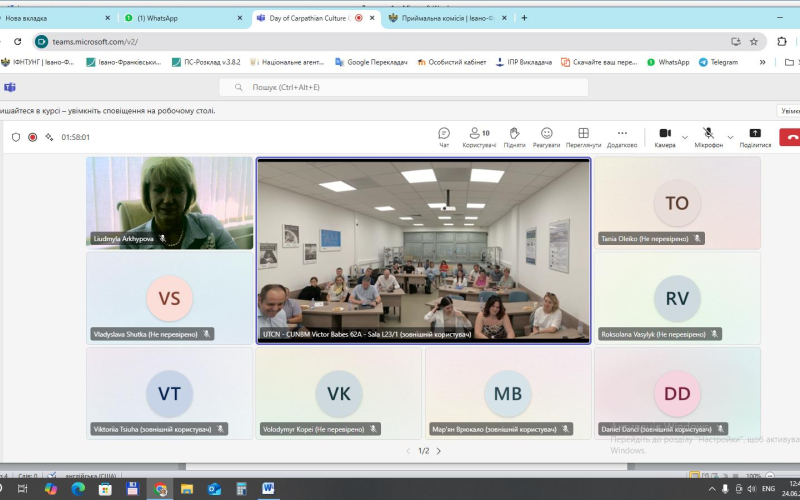Open Microsoft Edge from the taskbar
The height and width of the screenshot is (500, 800).
tap(78, 489)
